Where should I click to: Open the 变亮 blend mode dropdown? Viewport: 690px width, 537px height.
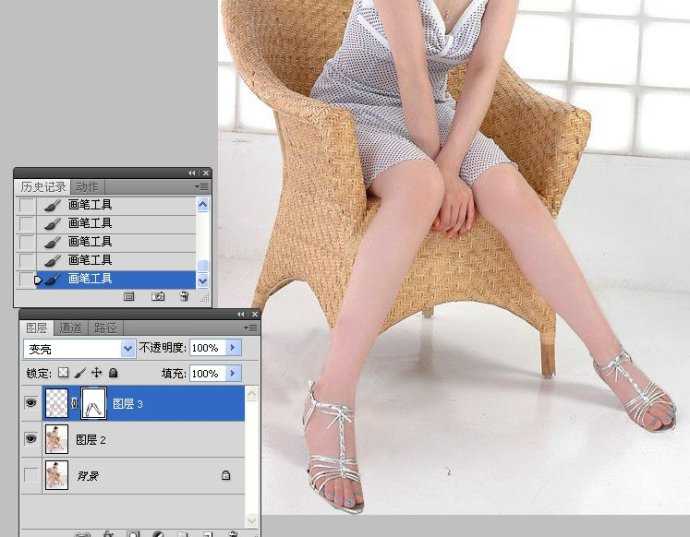click(x=80, y=349)
